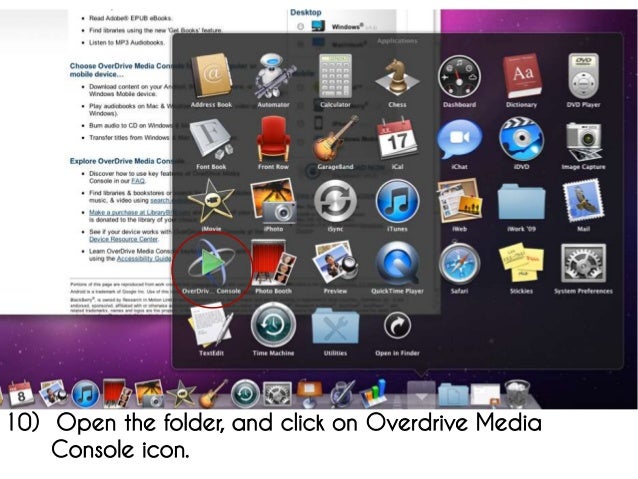Open Numbers chart icon in the Dock

click(x=373, y=393)
